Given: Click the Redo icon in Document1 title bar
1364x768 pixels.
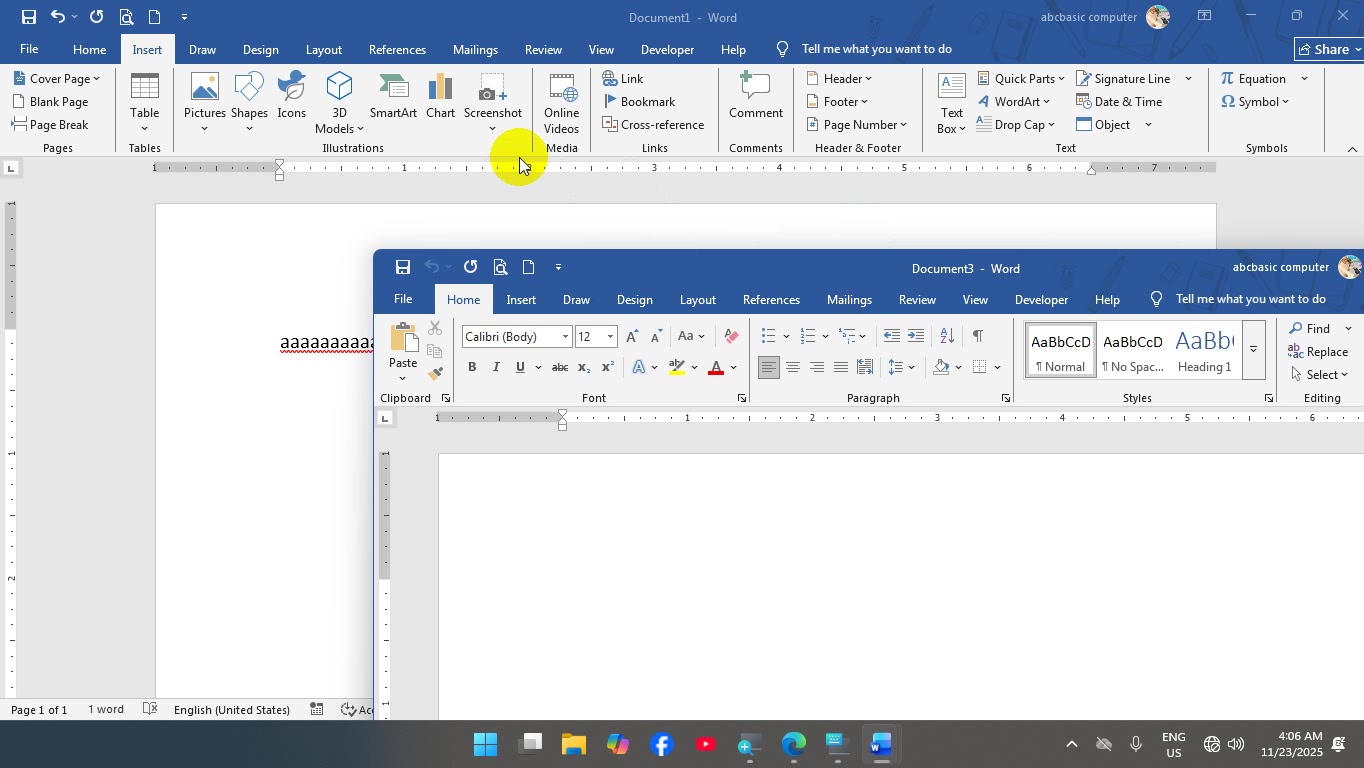Looking at the screenshot, I should [96, 17].
